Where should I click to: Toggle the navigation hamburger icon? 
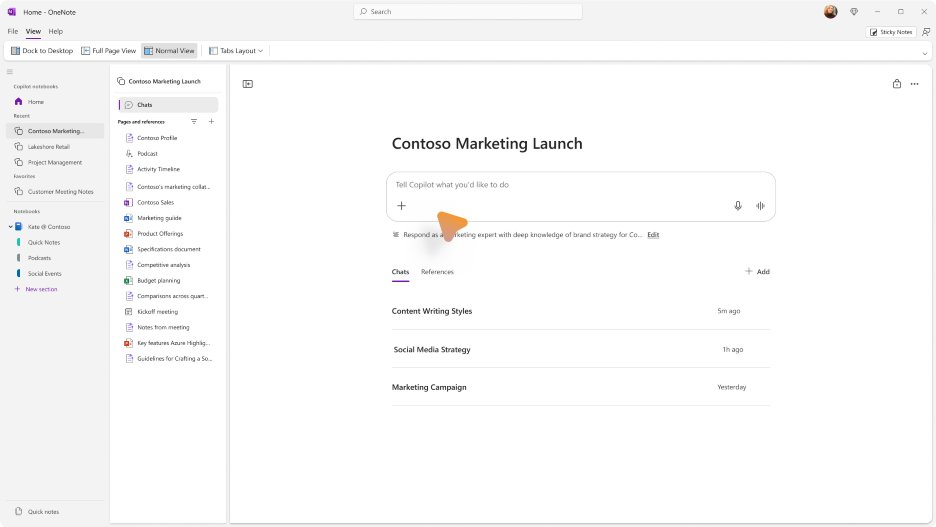click(10, 72)
